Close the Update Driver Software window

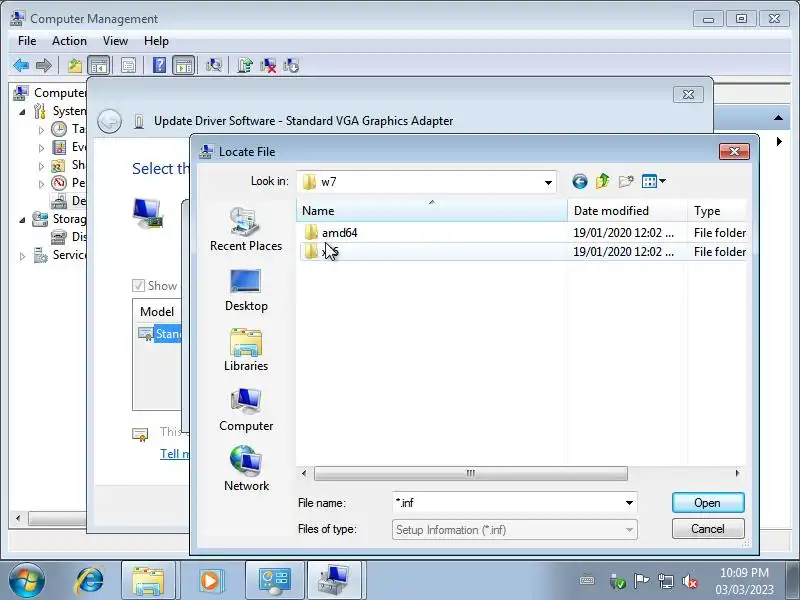click(688, 94)
